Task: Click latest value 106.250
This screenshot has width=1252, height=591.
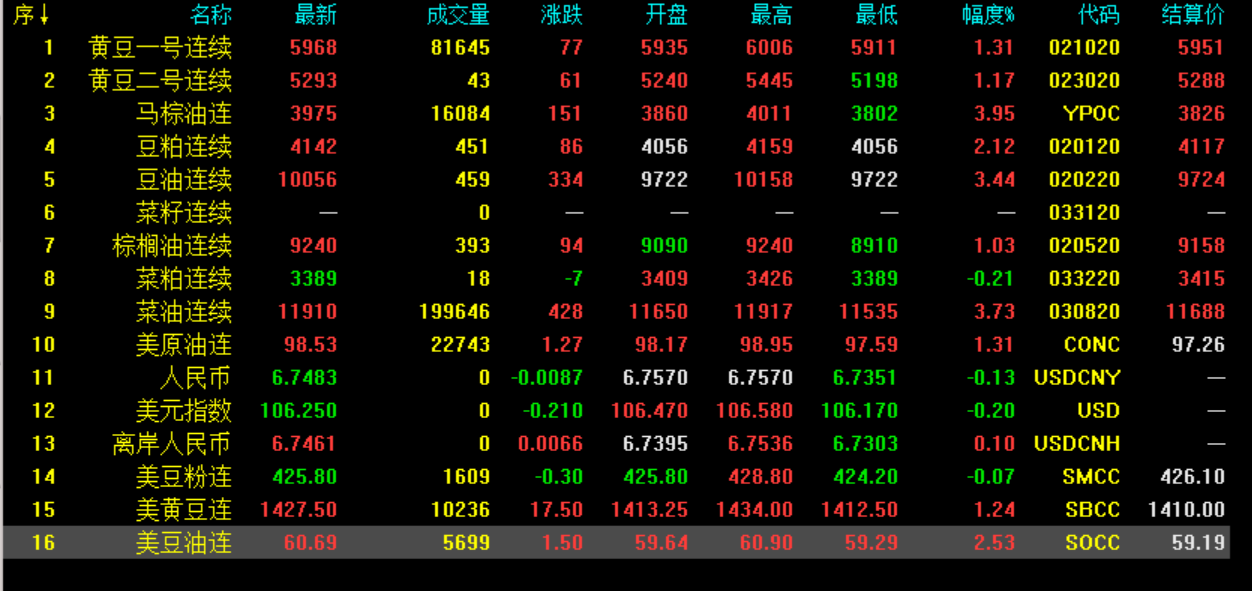Action: coord(299,410)
